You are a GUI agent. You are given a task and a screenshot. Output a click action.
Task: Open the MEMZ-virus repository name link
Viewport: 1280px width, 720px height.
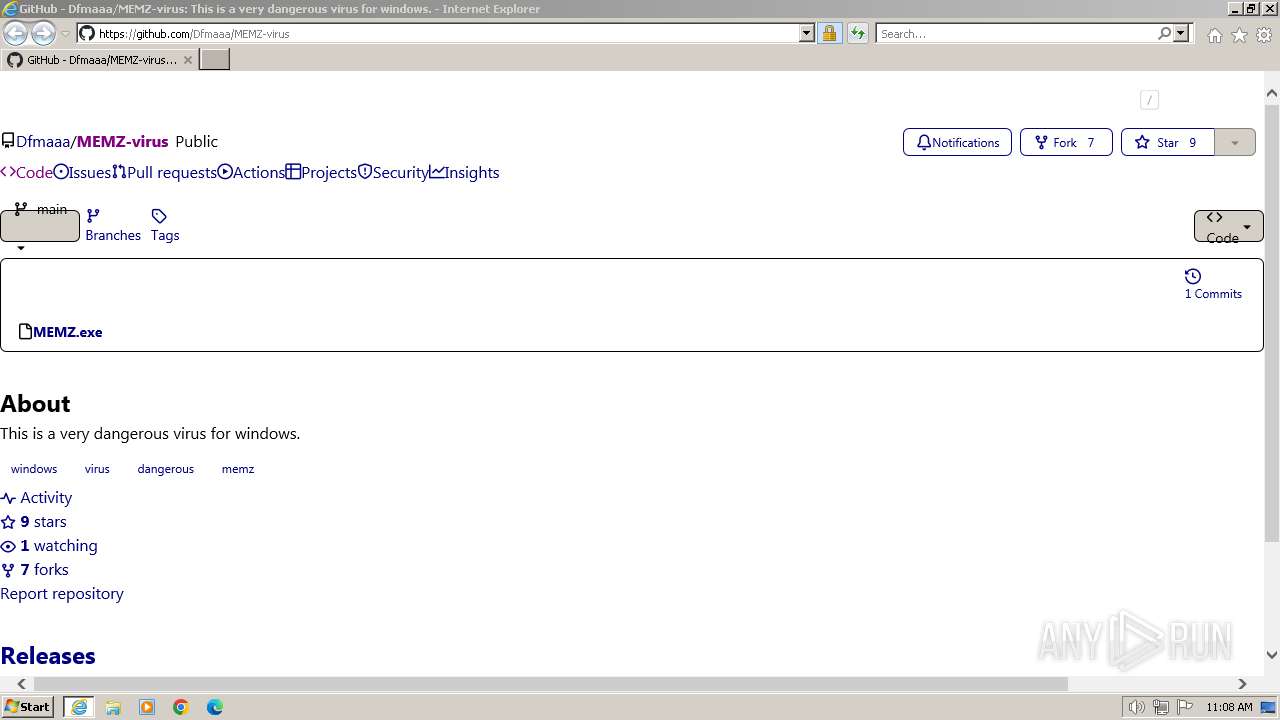pos(122,142)
